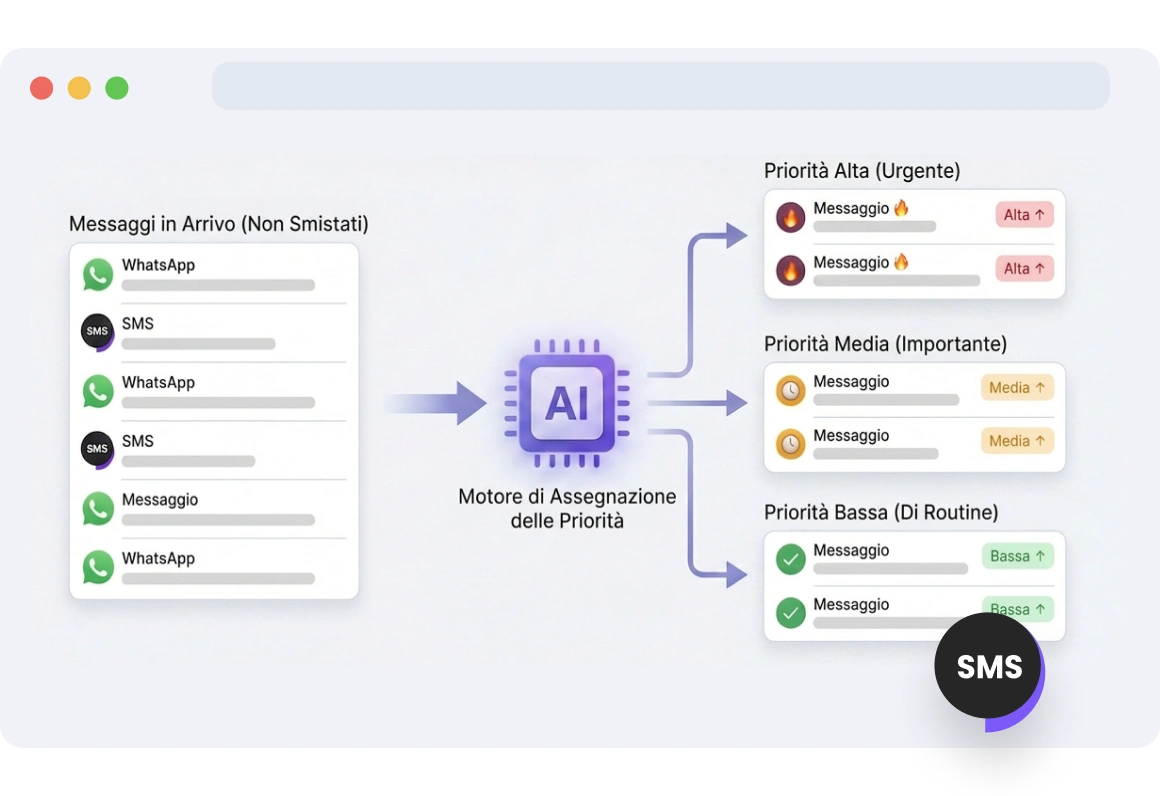Click upper red Alta priority badge

pyautogui.click(x=1024, y=215)
